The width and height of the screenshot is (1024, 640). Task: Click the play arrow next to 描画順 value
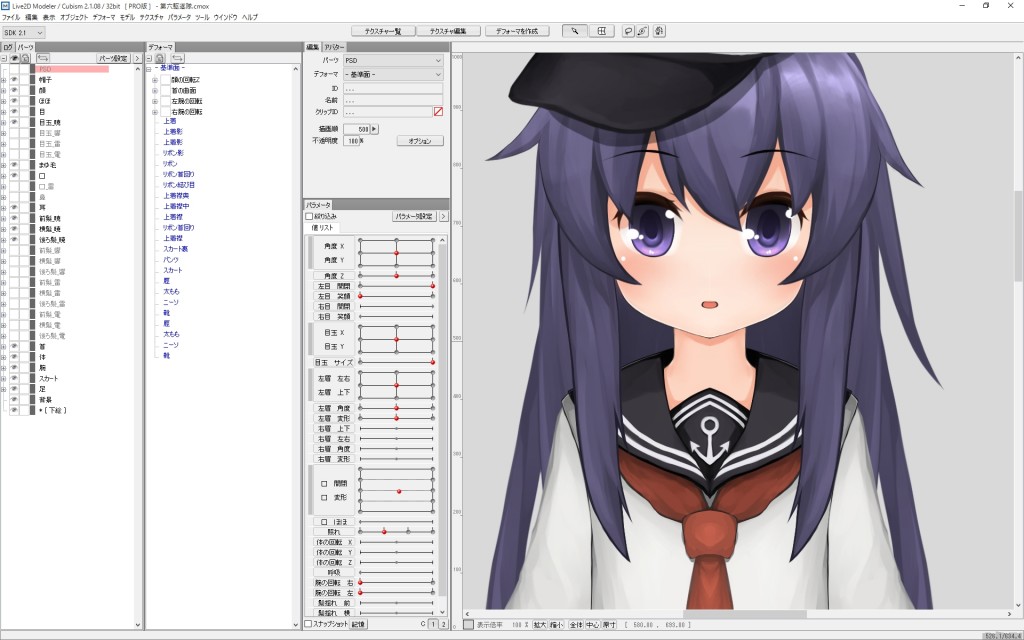click(374, 129)
